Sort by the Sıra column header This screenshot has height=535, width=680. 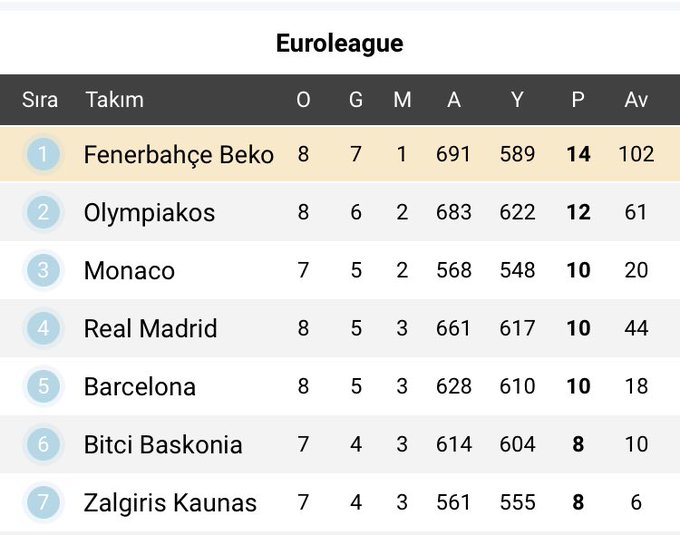coord(40,100)
